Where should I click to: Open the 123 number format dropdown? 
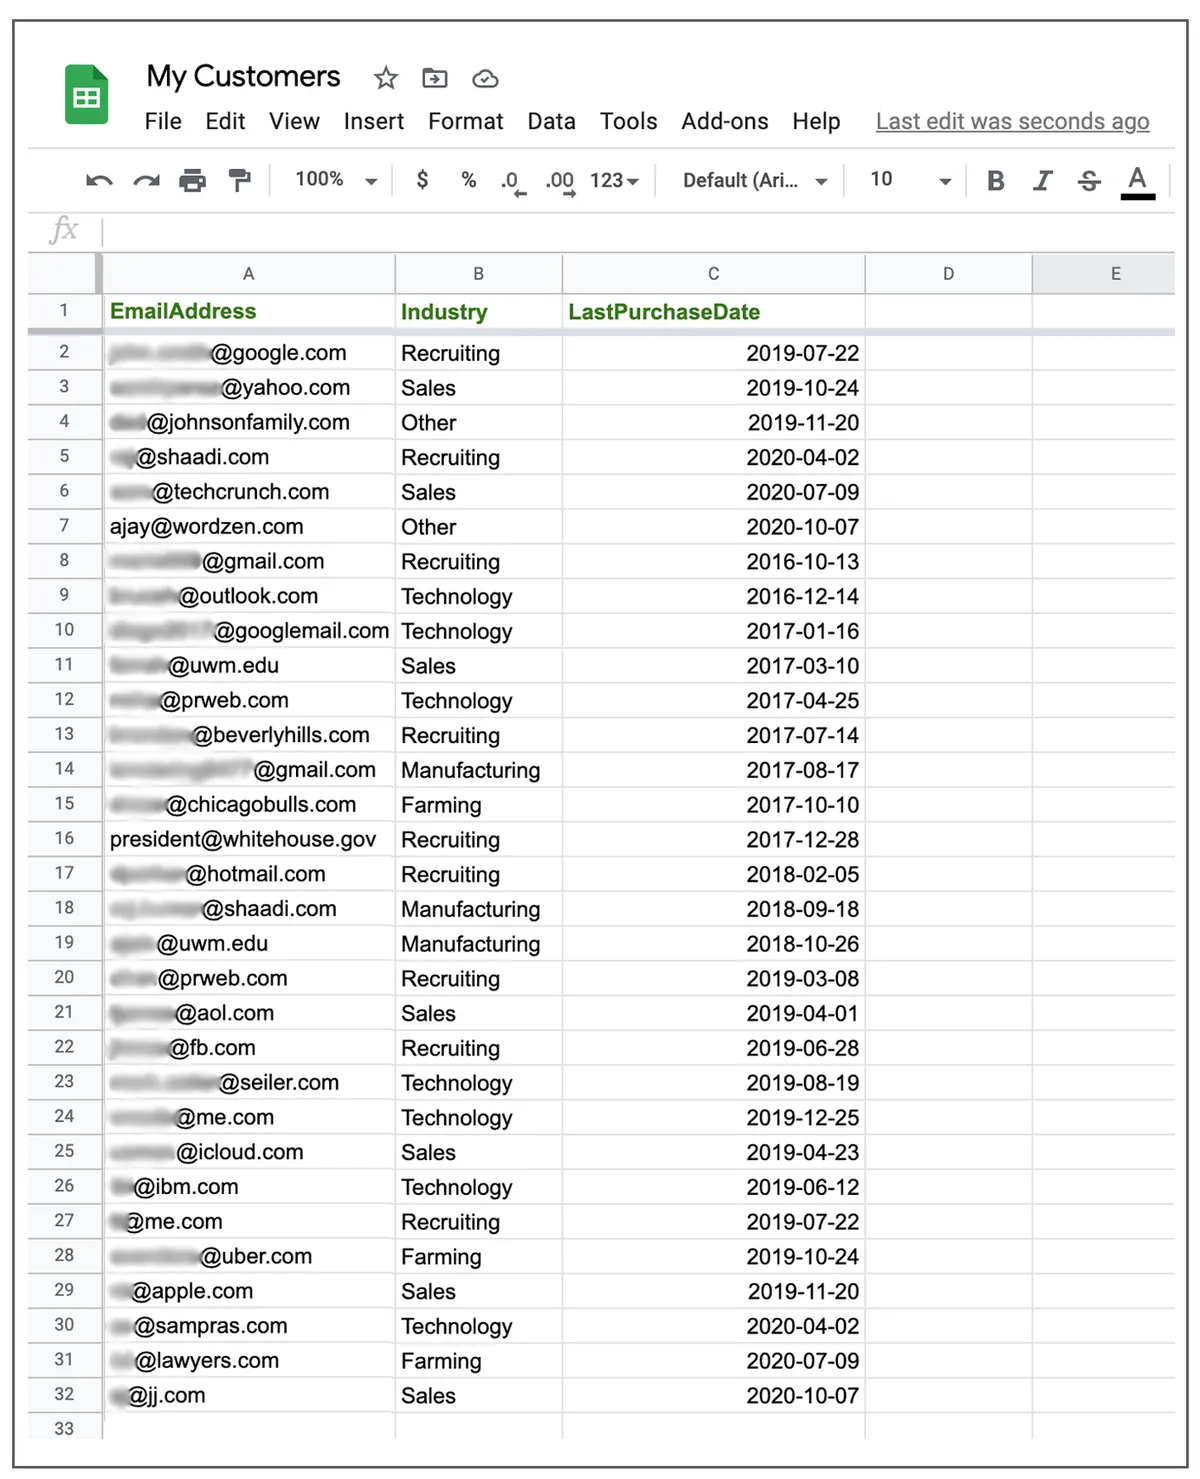(614, 181)
